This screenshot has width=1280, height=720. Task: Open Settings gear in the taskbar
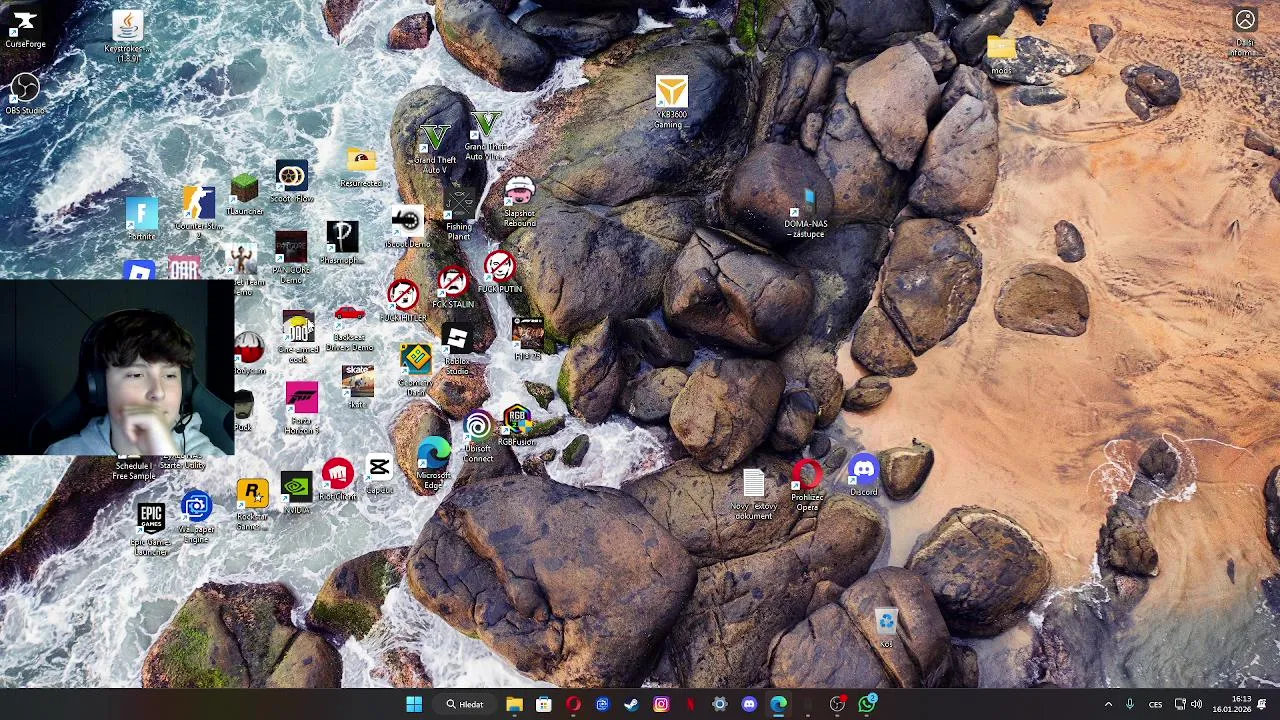tap(720, 704)
